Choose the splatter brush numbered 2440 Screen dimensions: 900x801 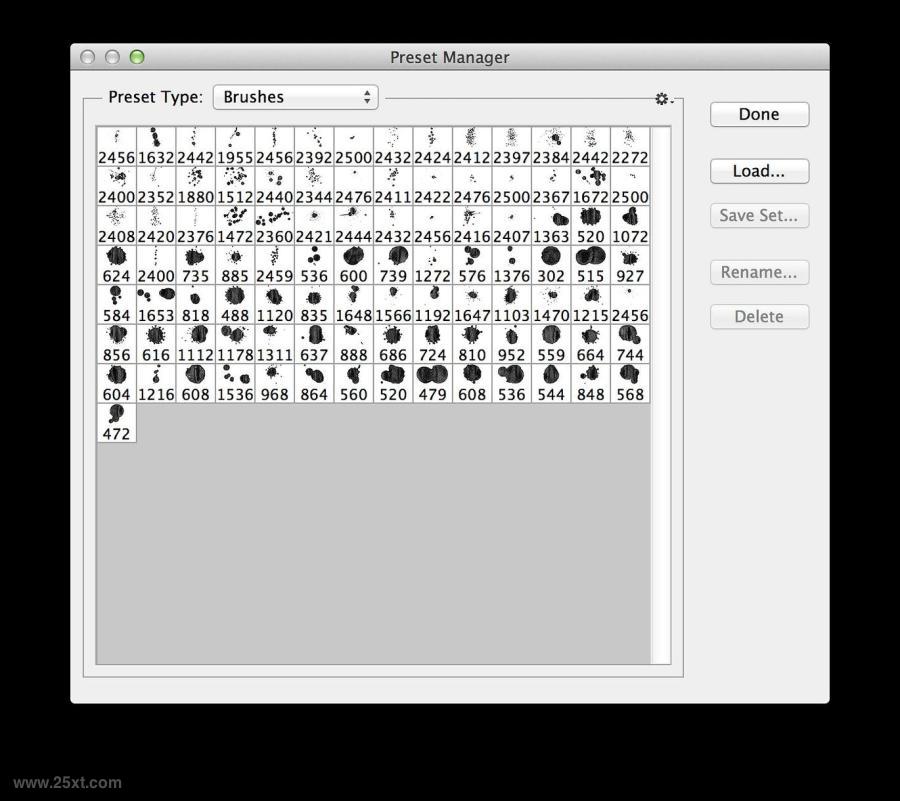(x=274, y=186)
